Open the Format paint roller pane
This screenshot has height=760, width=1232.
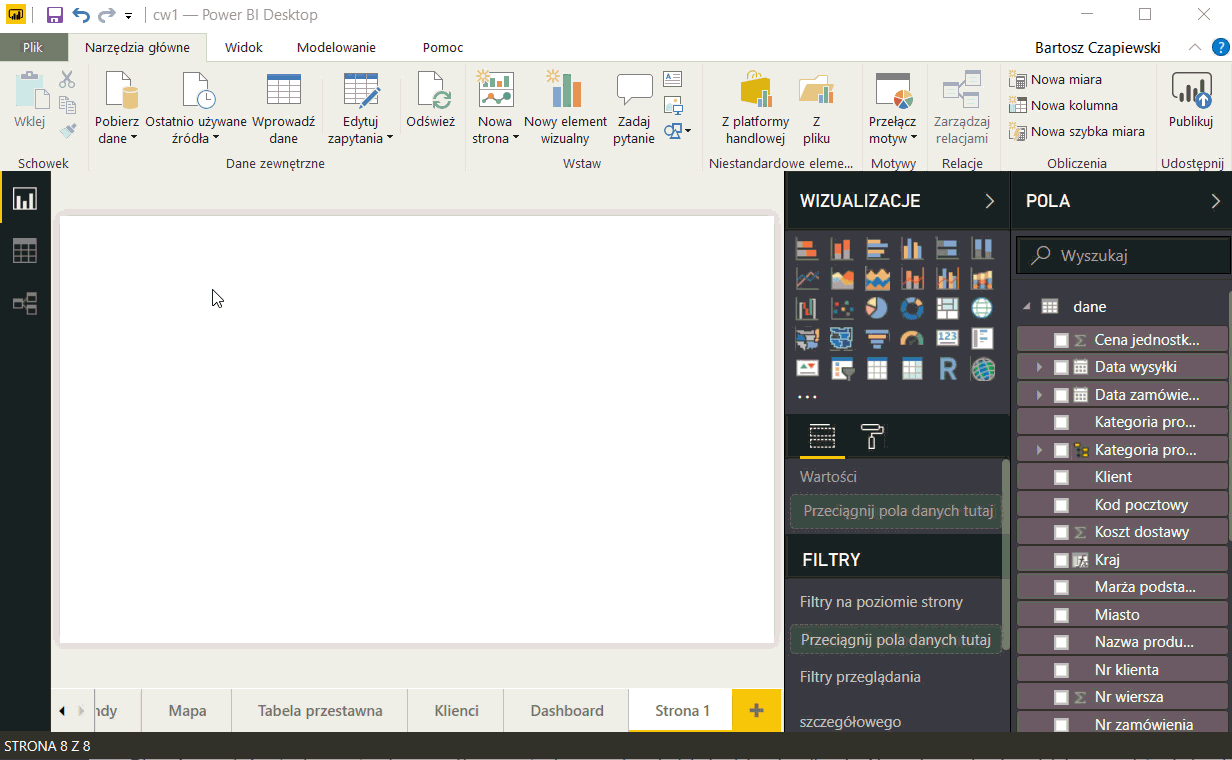pyautogui.click(x=872, y=436)
